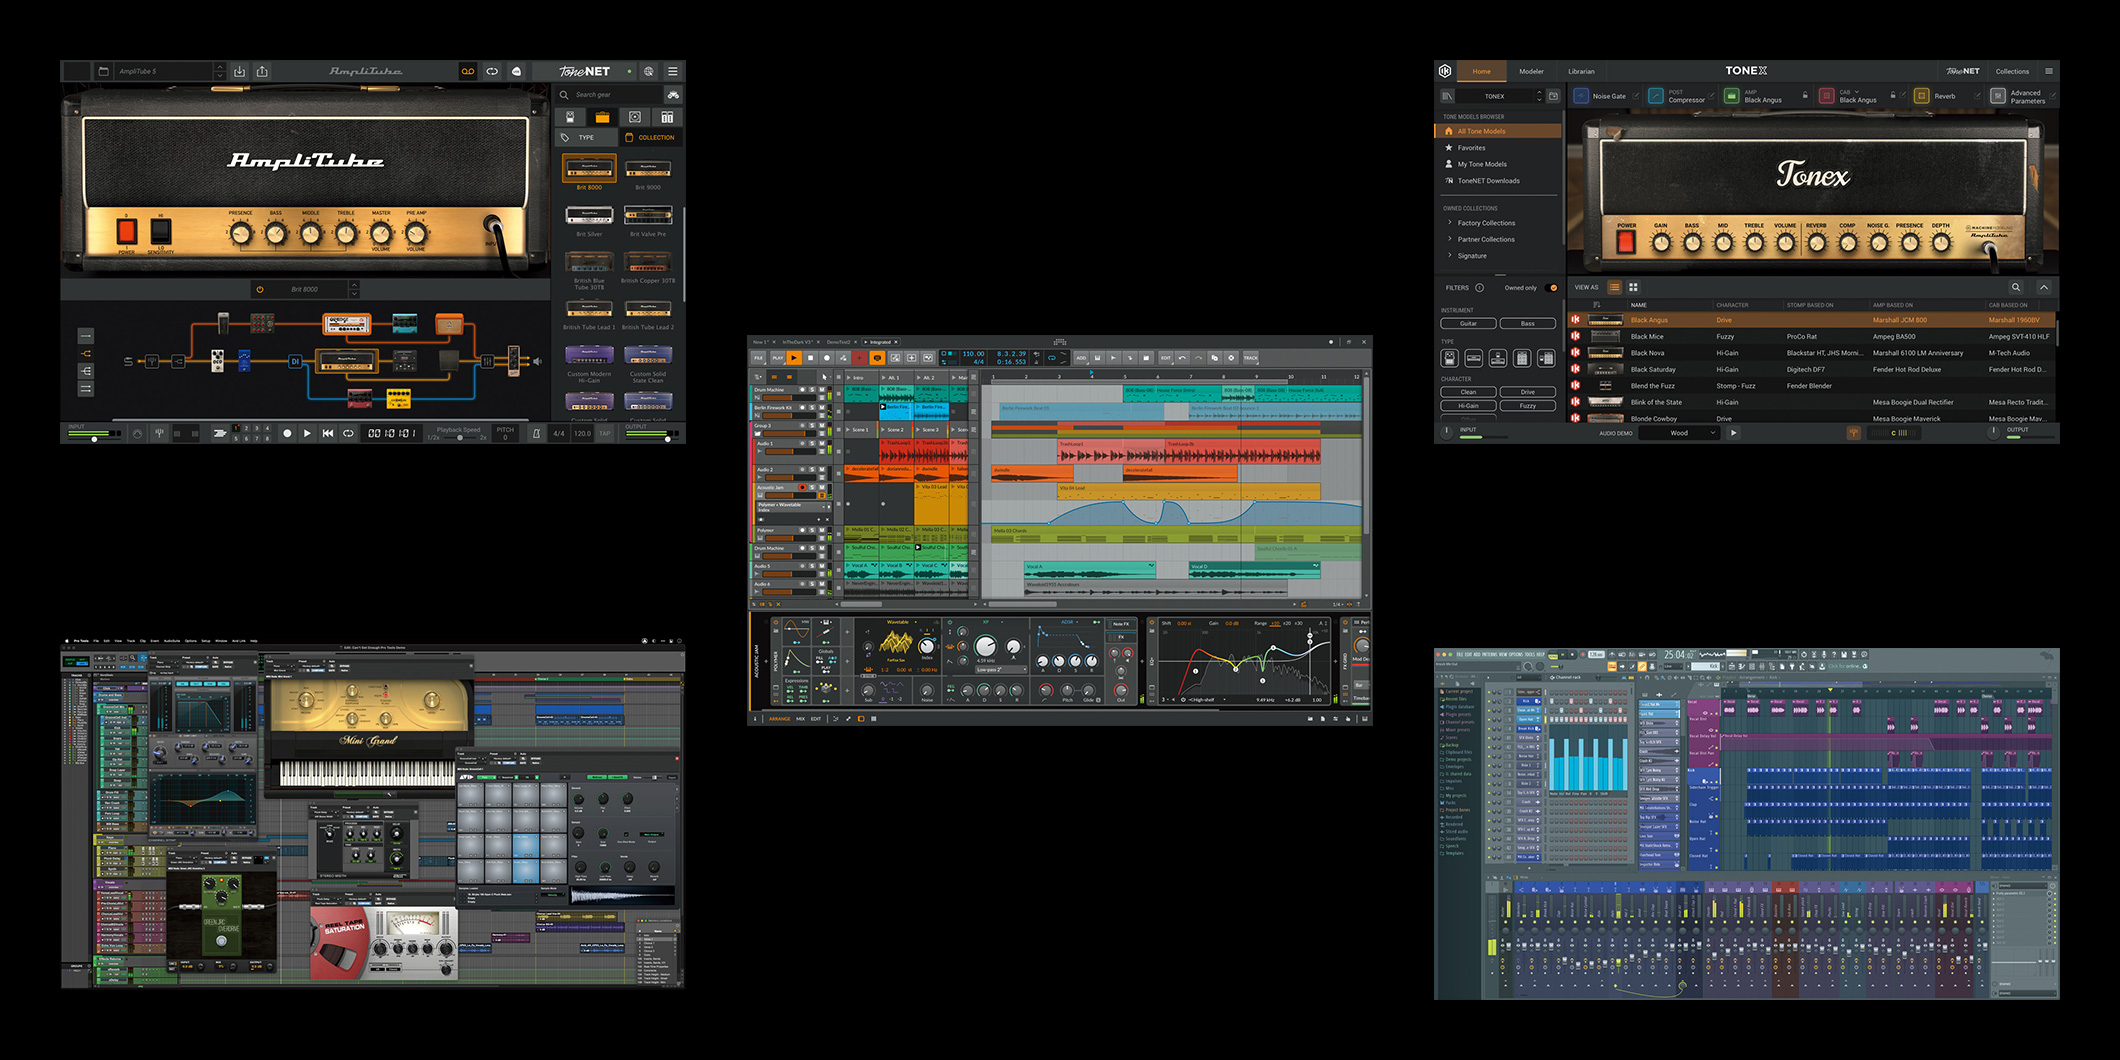Image resolution: width=2120 pixels, height=1060 pixels.
Task: Open the tuner icon in AmpliTube's bottom bar
Action: [159, 433]
